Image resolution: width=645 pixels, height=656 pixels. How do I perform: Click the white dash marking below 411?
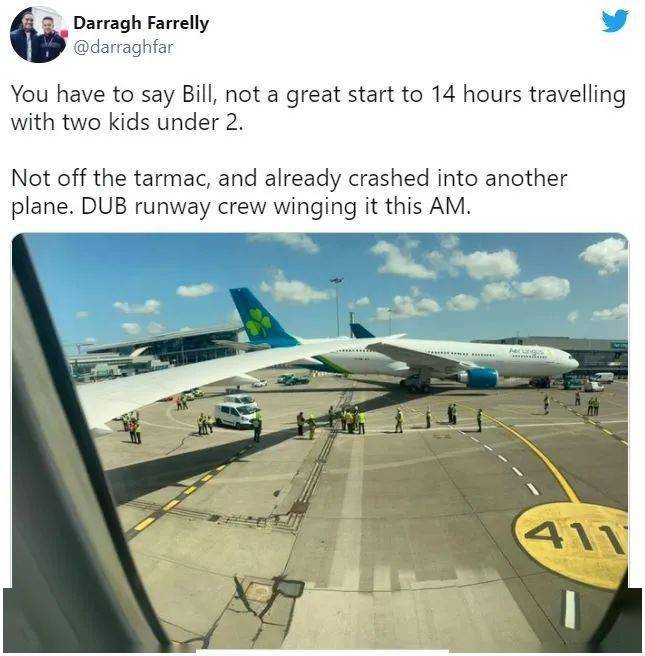click(570, 609)
